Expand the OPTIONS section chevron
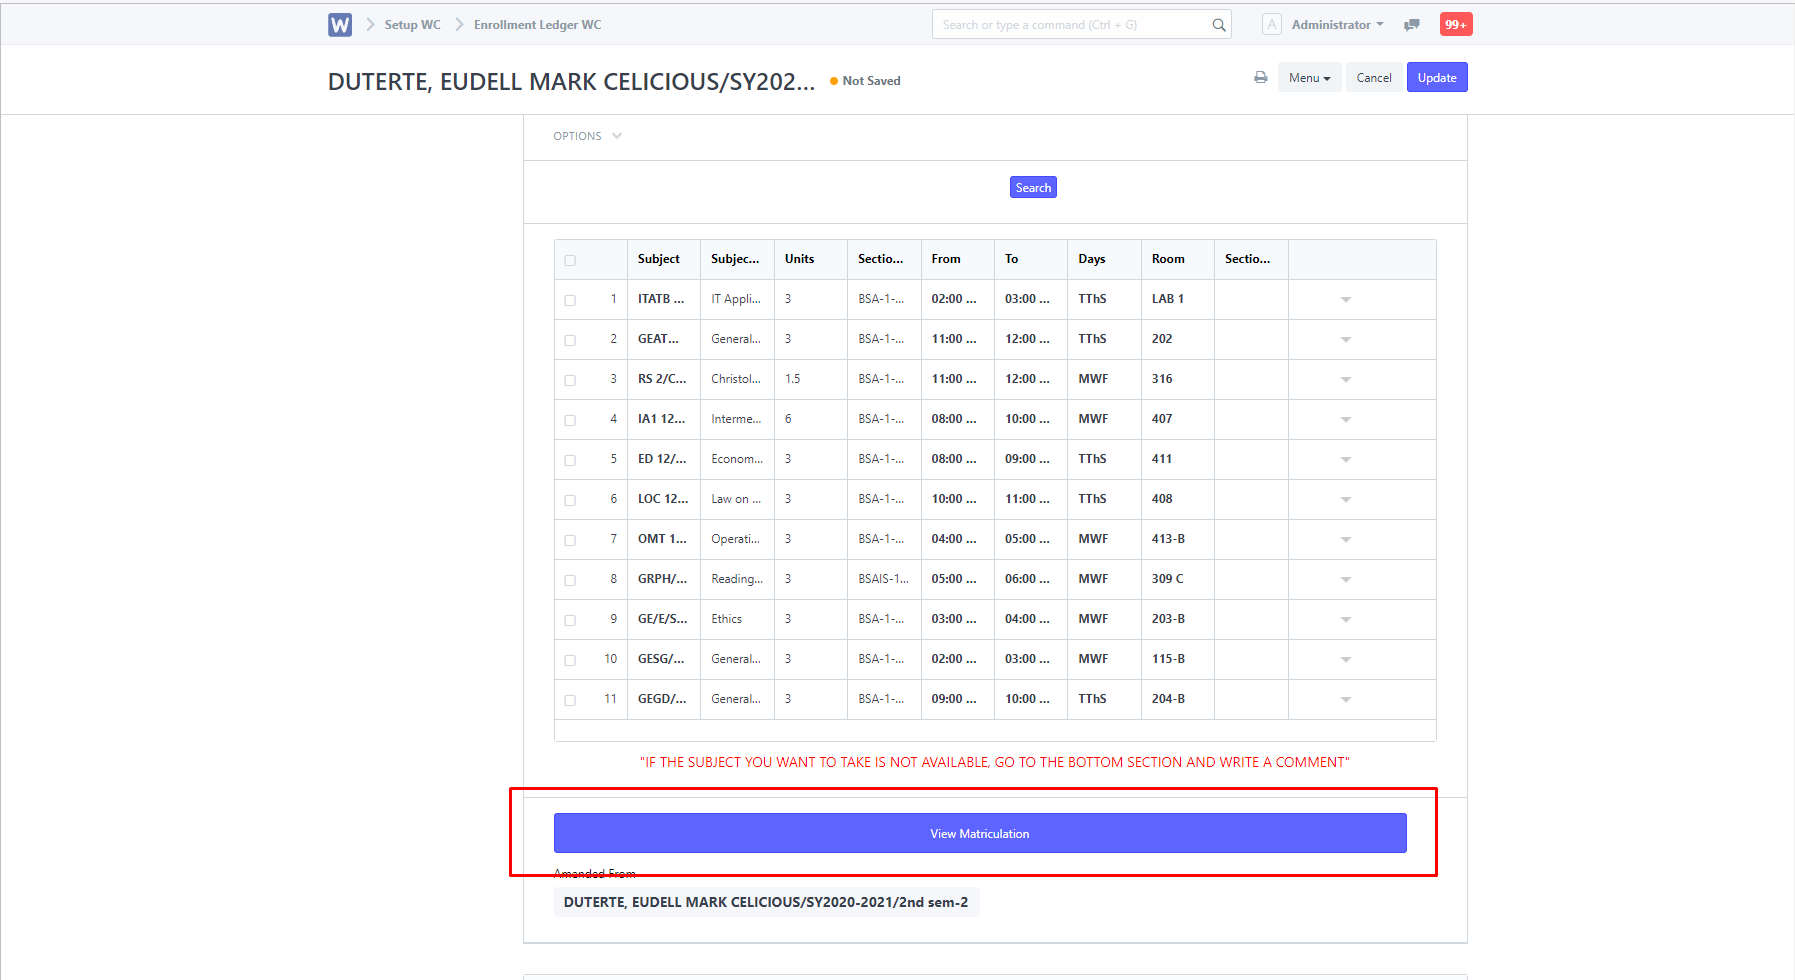 pos(617,136)
